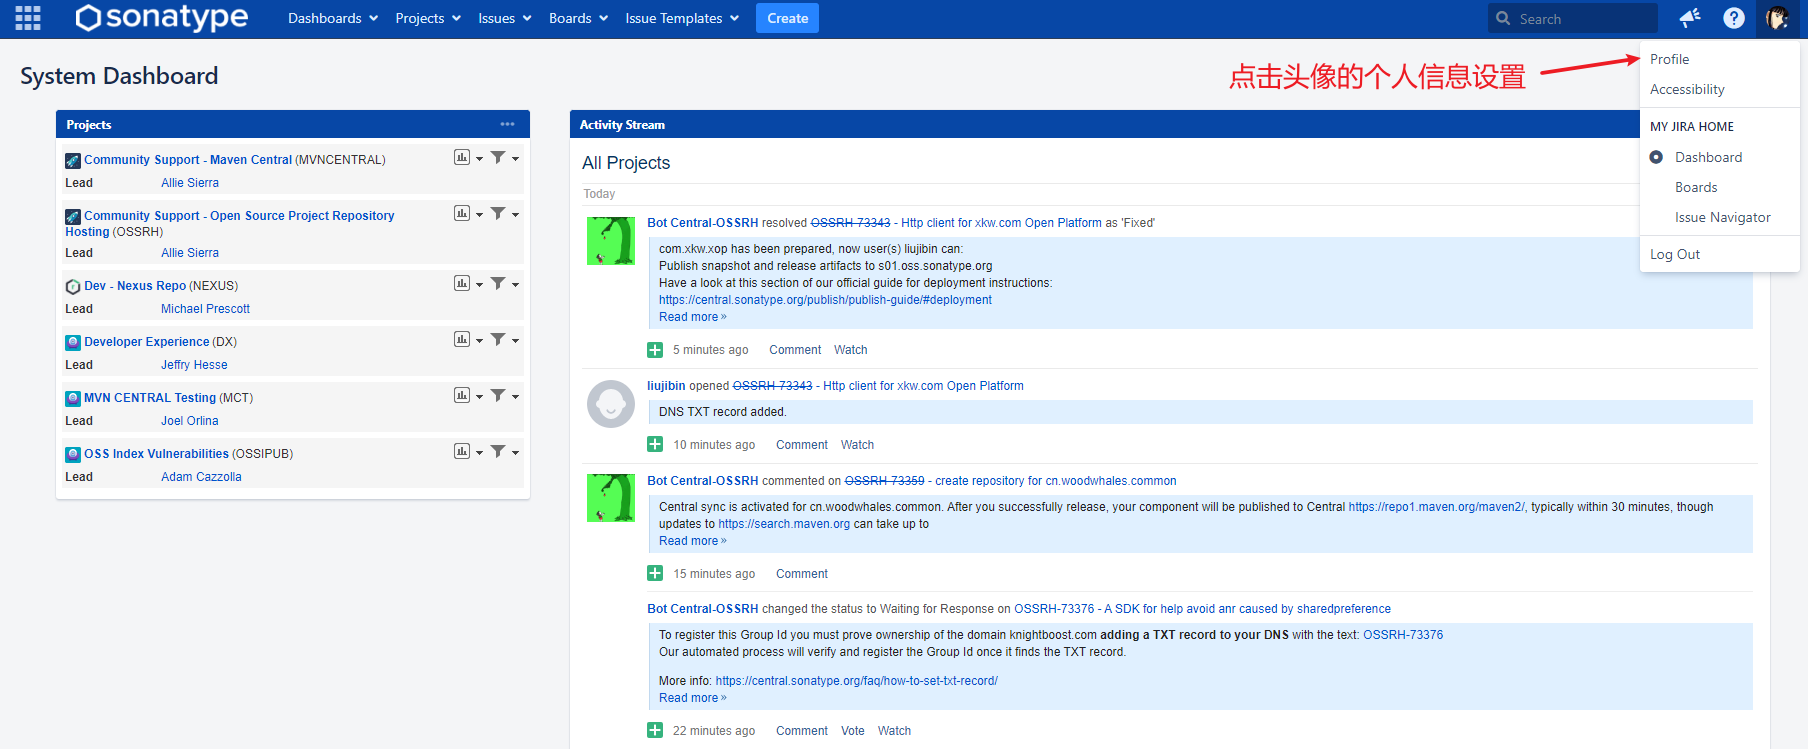Click Bot Central-OSSRH avatar on resolved entry
This screenshot has width=1808, height=749.
611,241
